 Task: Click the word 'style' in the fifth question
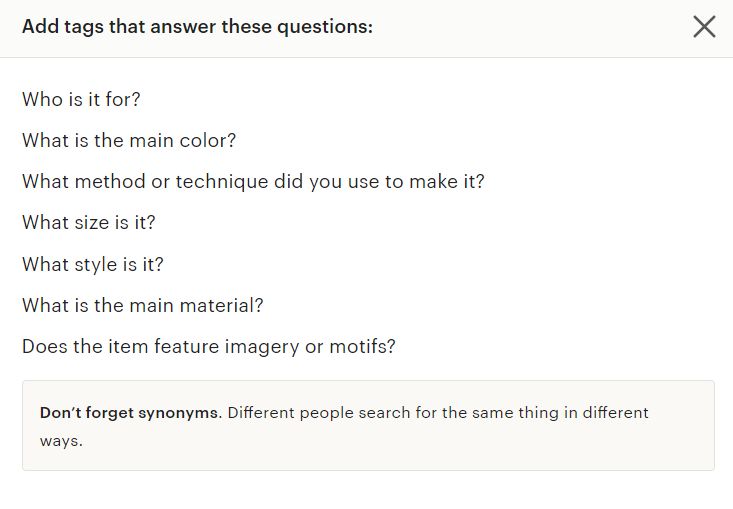tap(105, 265)
